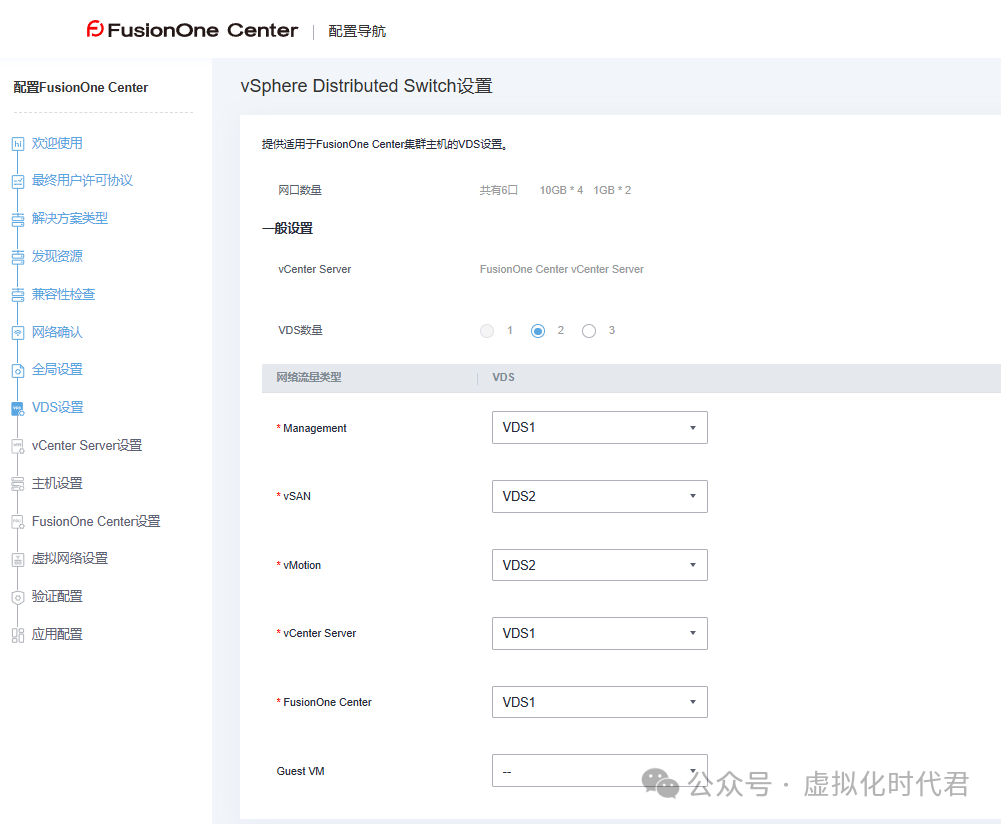Viewport: 1001px width, 824px height.
Task: Go to 欢迎使用 step
Action: point(57,144)
